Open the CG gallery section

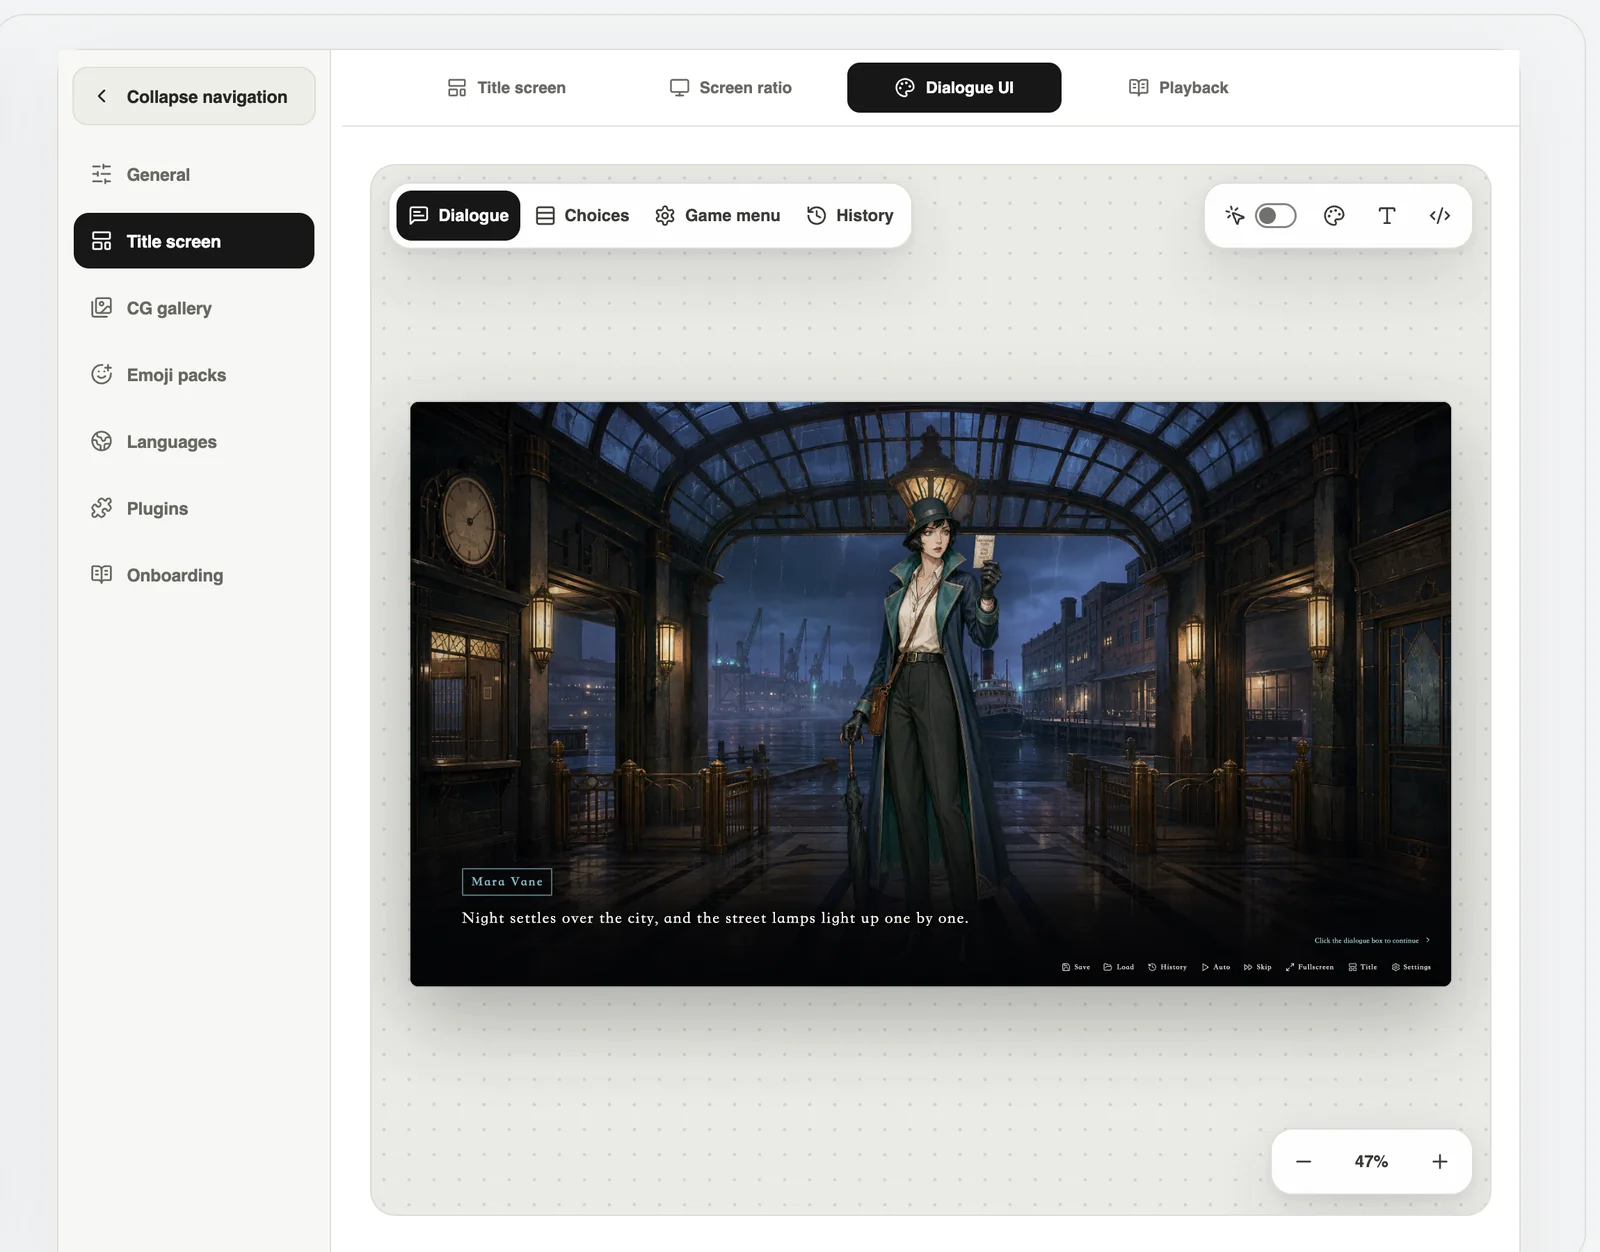tap(194, 308)
